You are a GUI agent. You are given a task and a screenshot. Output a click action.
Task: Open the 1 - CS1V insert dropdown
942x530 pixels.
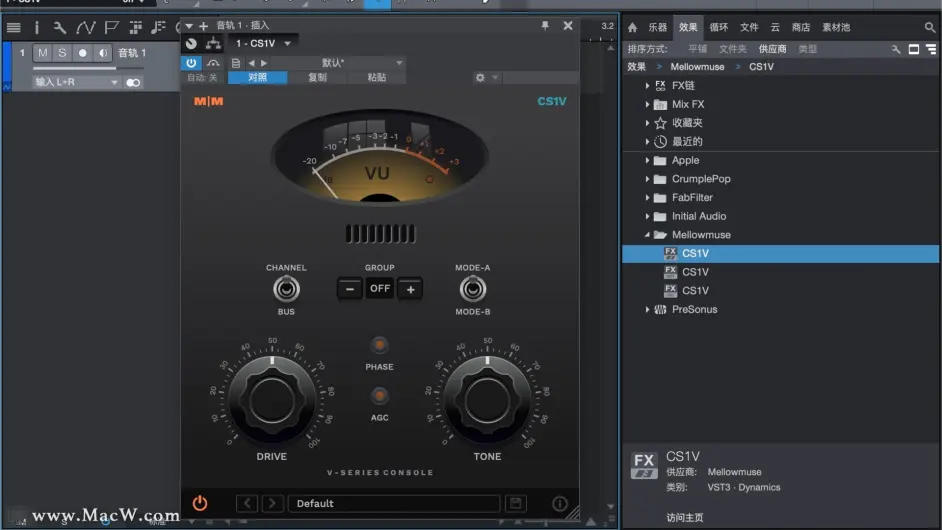pyautogui.click(x=263, y=43)
